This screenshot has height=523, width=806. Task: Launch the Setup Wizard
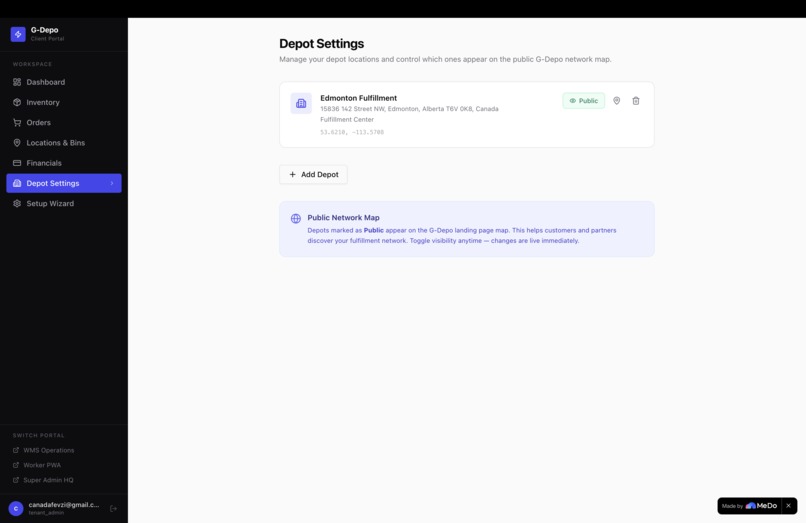click(64, 204)
